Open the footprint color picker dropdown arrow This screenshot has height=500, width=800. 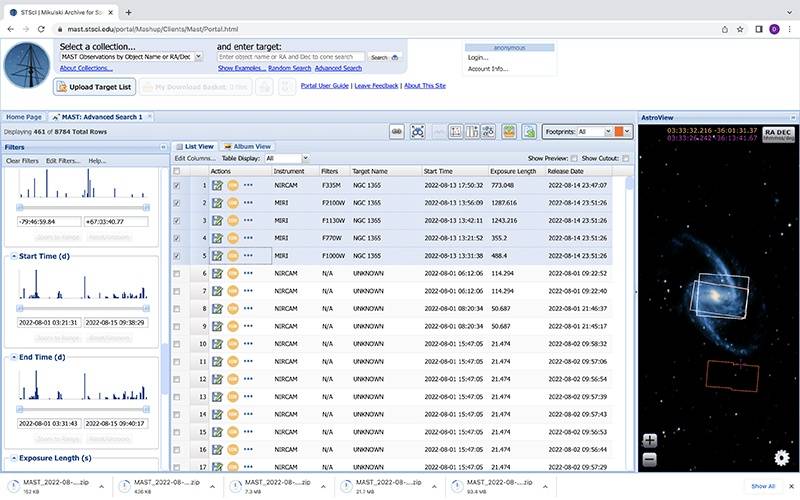(628, 132)
